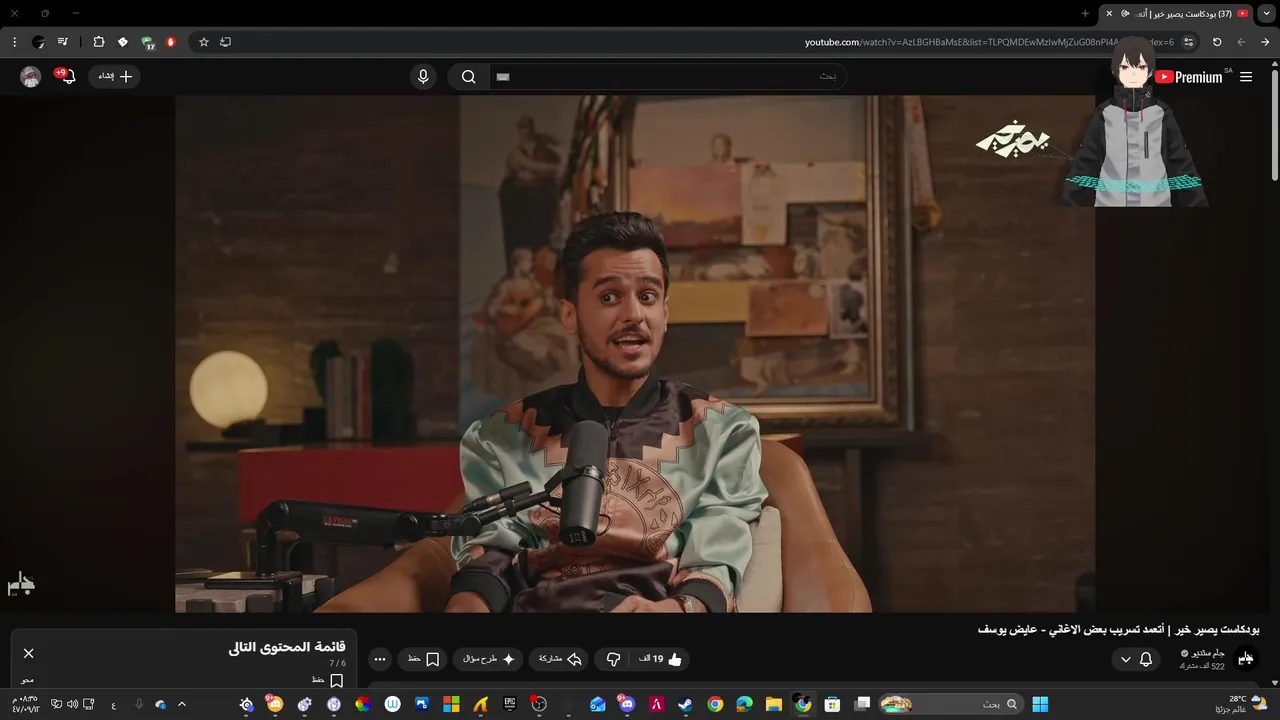Click the install/cast icon beside the star
This screenshot has height=720, width=1280.
(x=225, y=42)
